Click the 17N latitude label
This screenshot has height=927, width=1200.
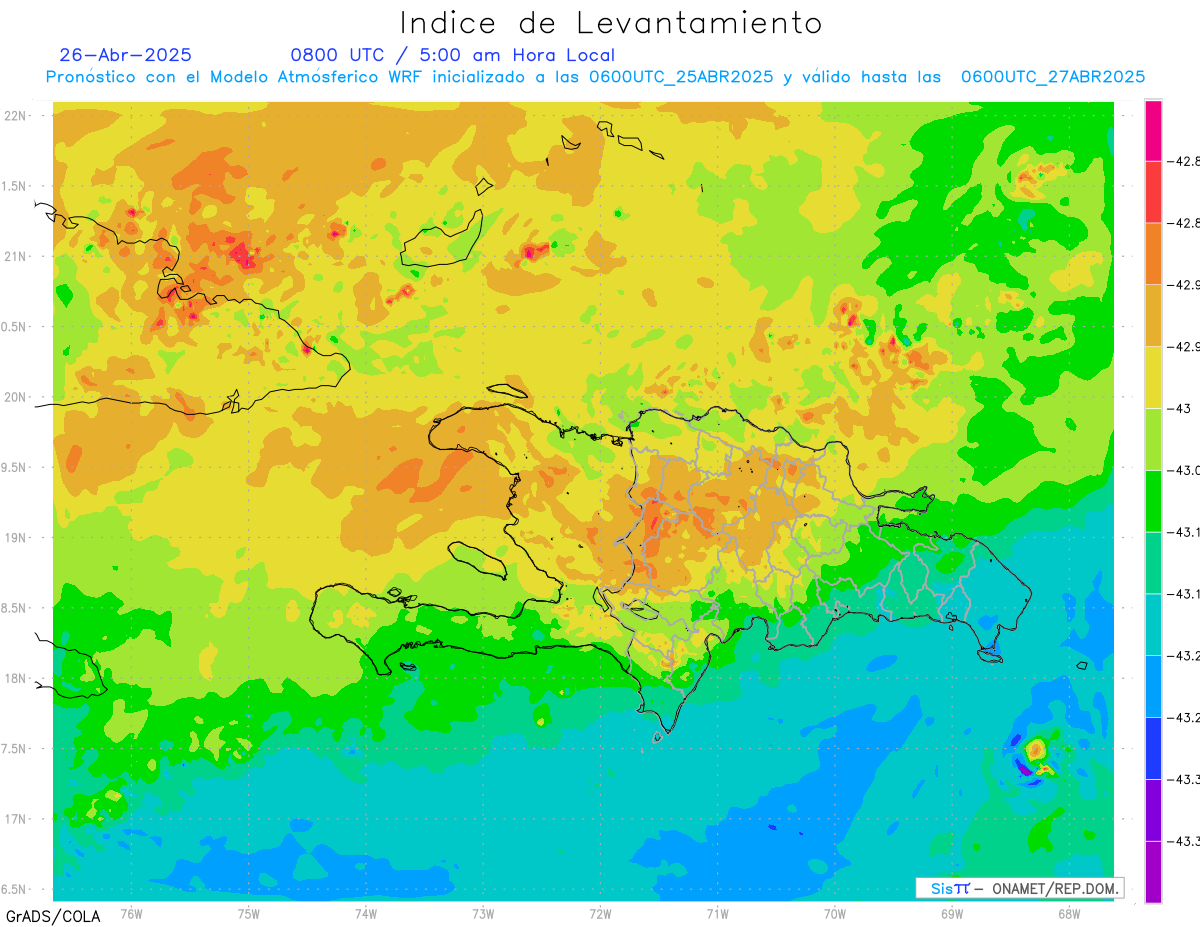point(15,818)
